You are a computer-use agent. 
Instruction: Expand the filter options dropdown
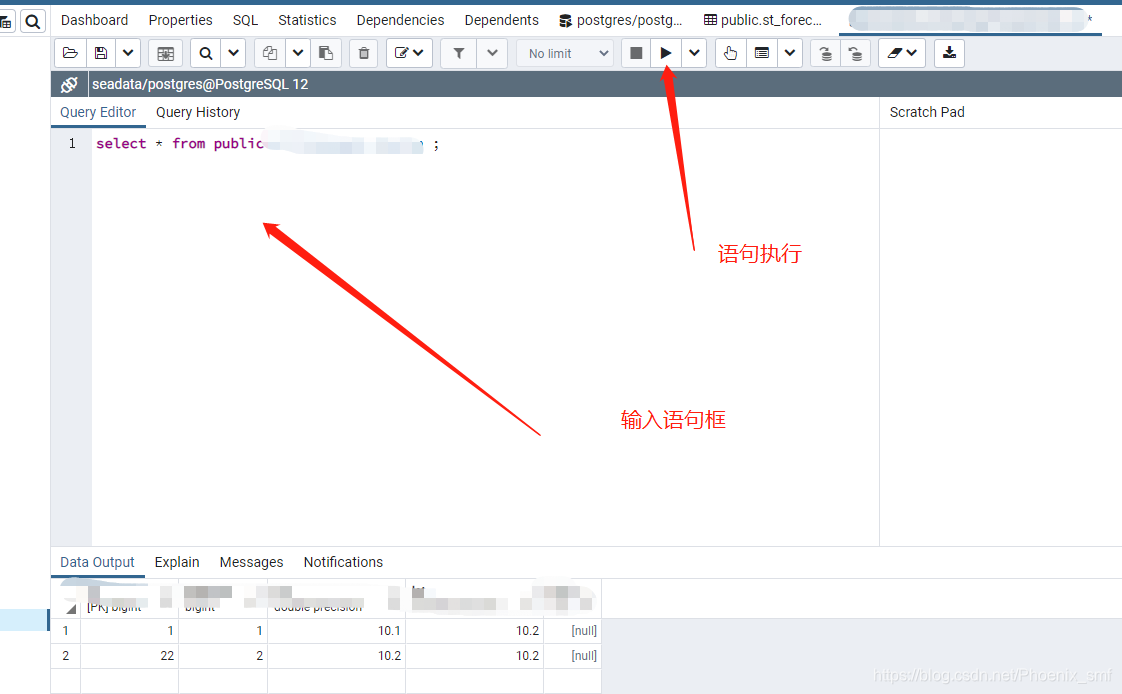[x=492, y=53]
